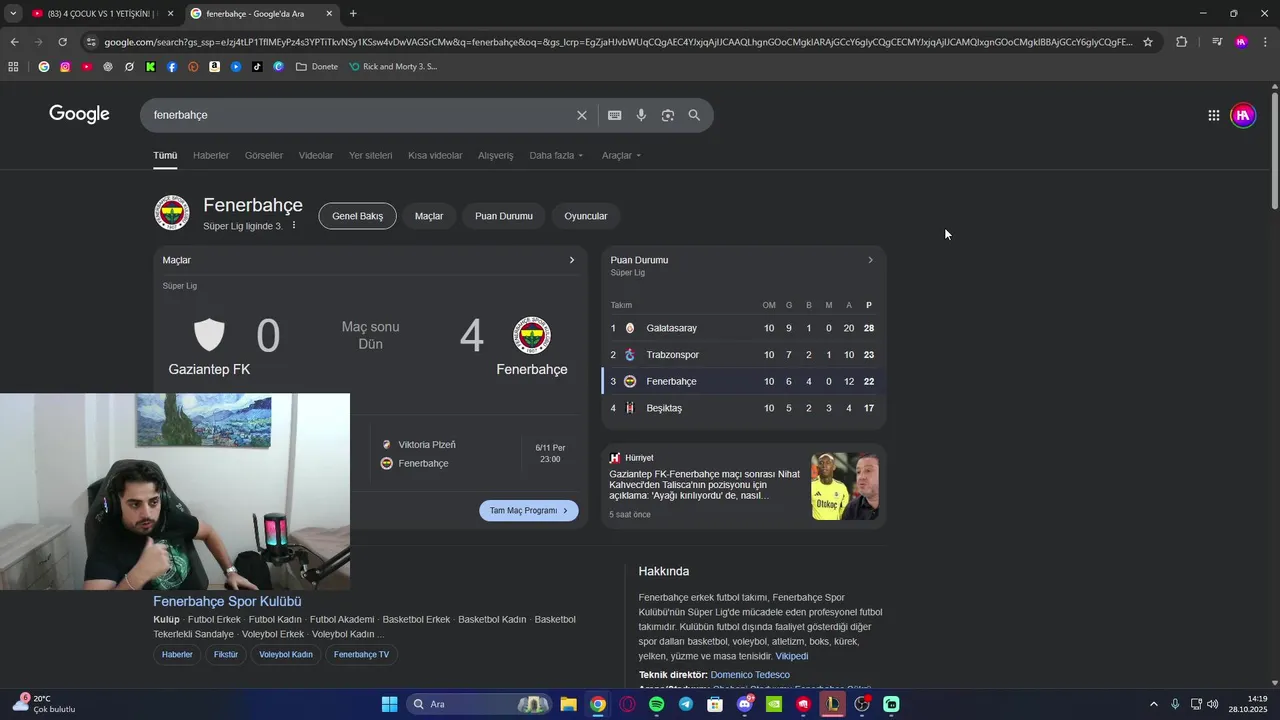The image size is (1280, 720).
Task: Show hidden system tray icons
Action: click(x=1153, y=704)
